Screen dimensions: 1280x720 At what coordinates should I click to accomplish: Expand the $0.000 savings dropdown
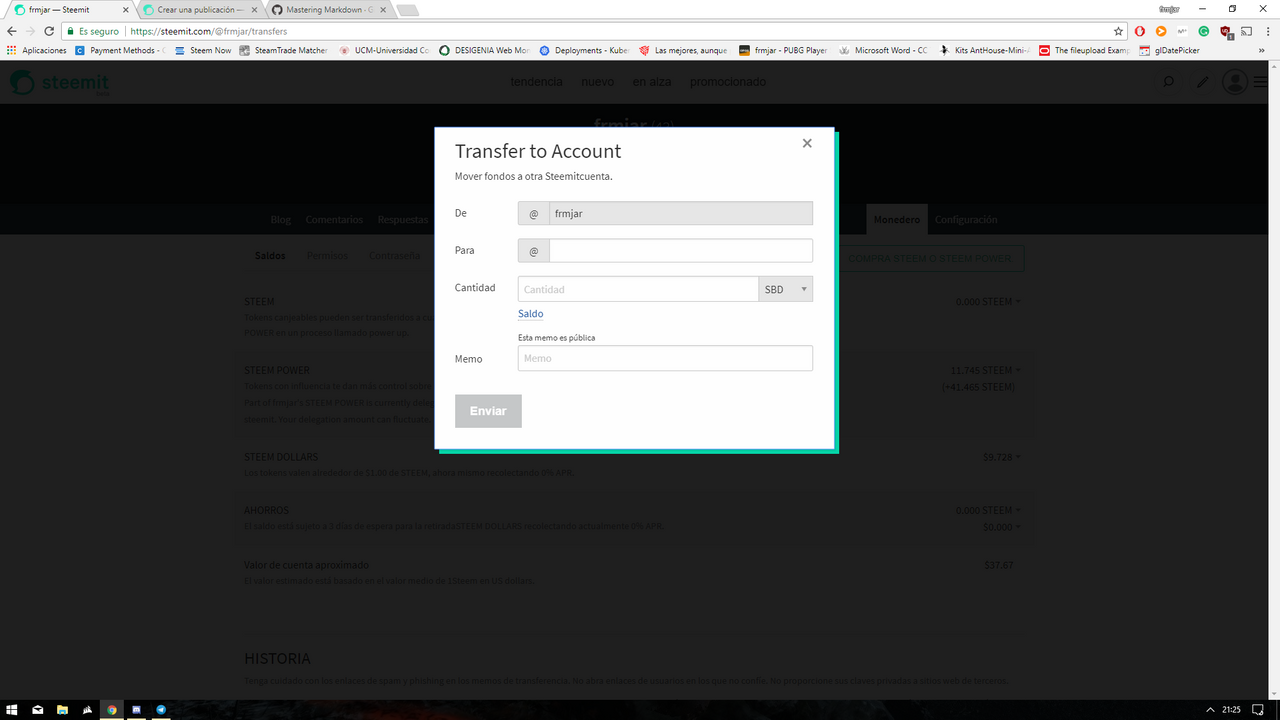[1002, 526]
